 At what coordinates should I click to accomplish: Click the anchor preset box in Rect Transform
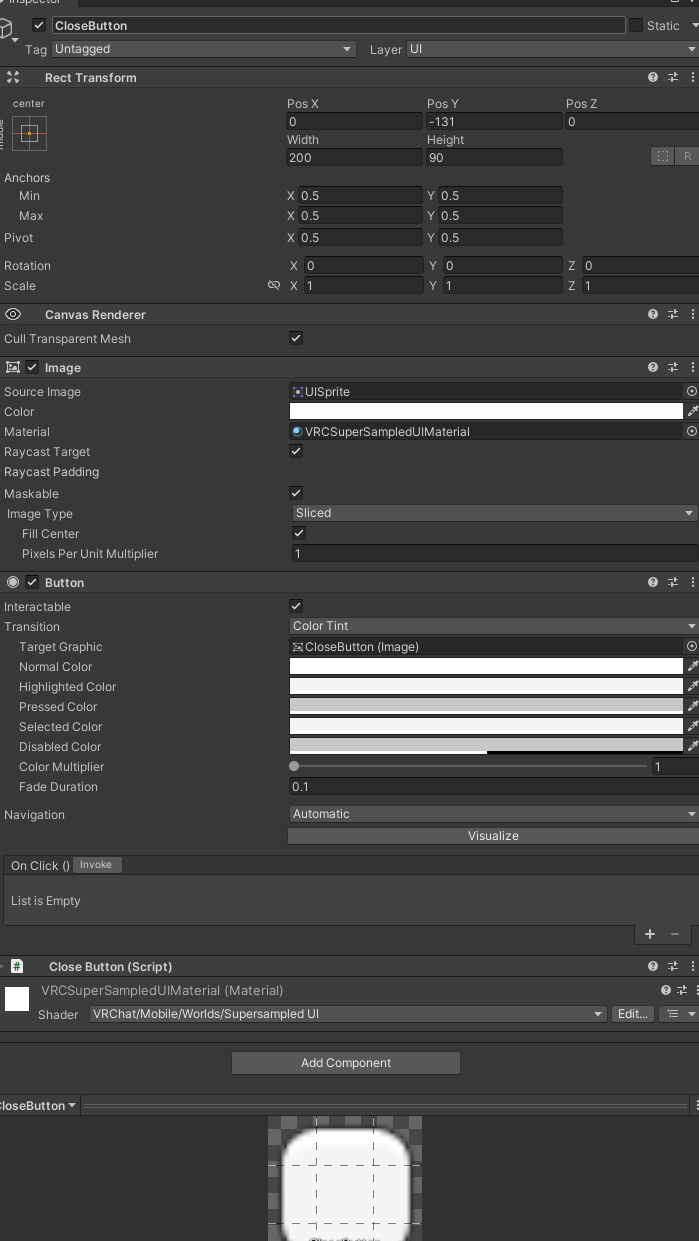(x=29, y=133)
